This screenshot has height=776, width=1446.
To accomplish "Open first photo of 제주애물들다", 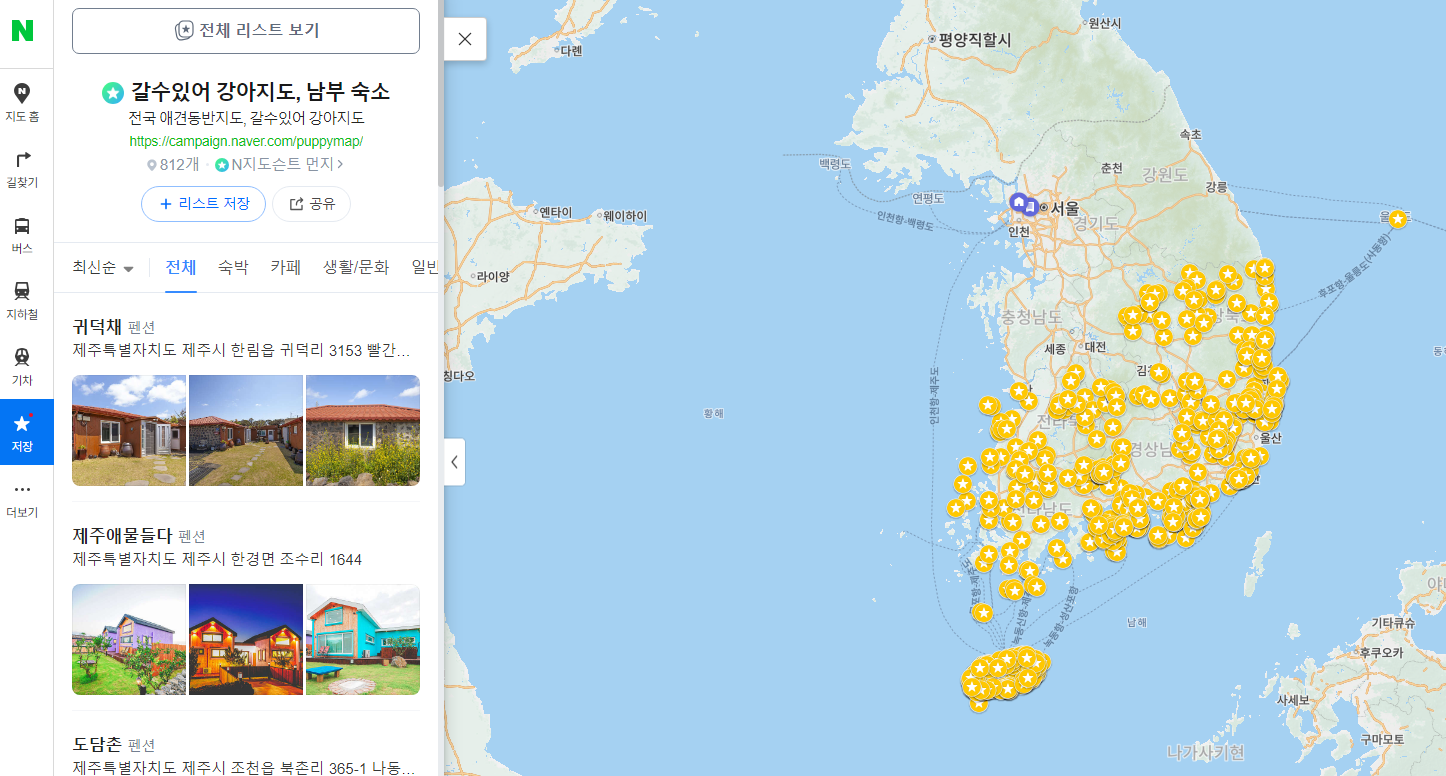I will pyautogui.click(x=129, y=640).
